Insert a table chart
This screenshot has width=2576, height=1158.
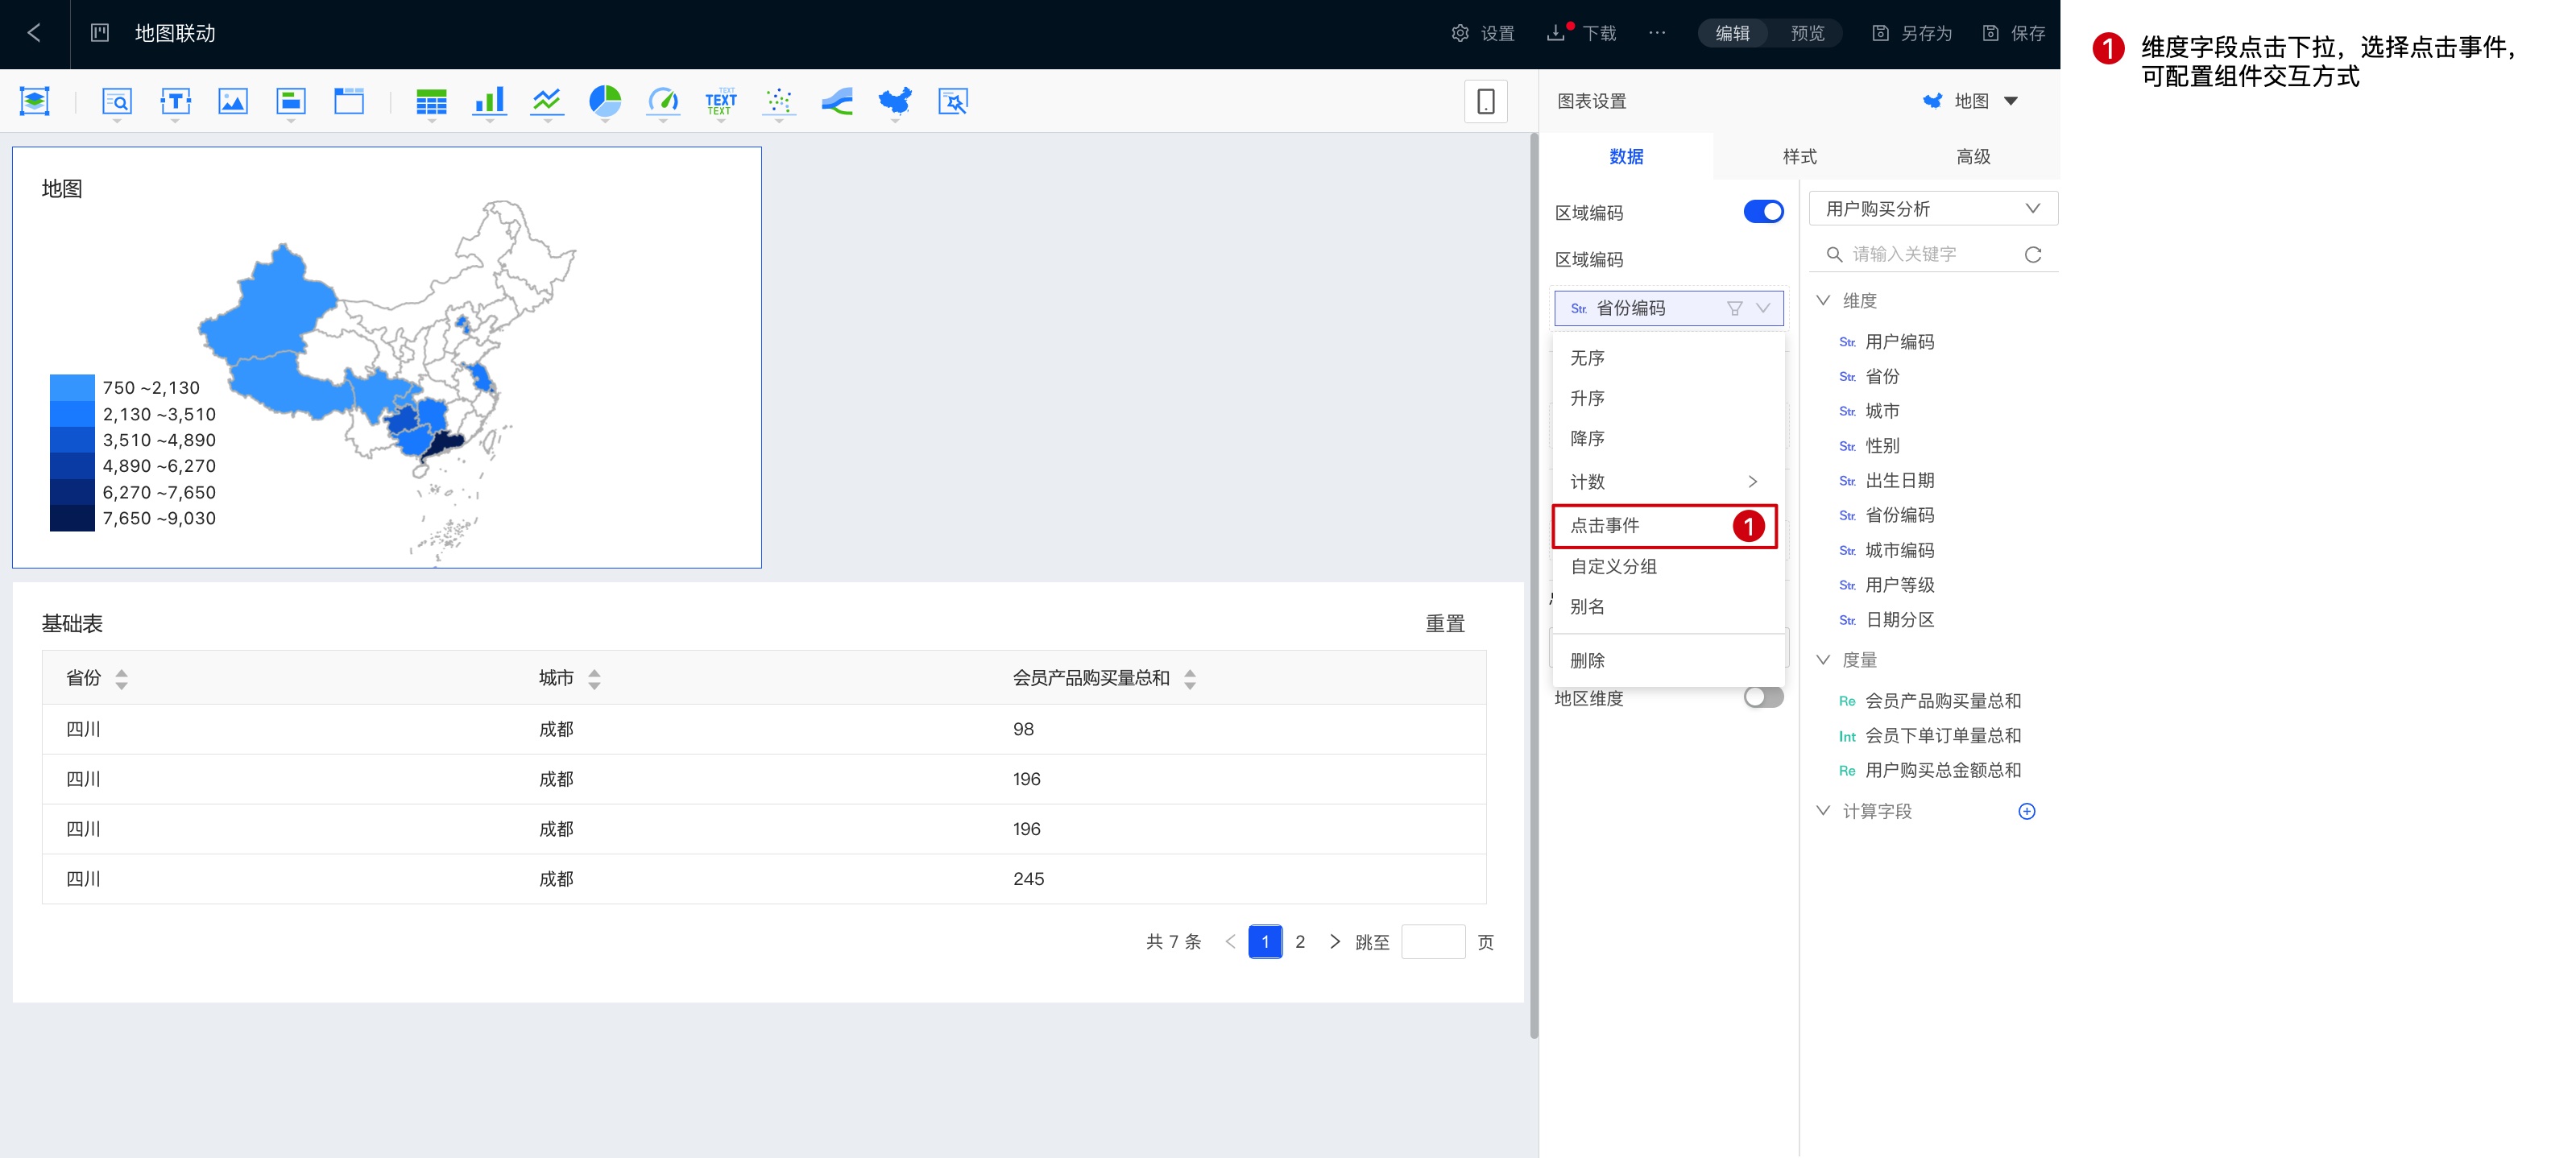pyautogui.click(x=431, y=101)
